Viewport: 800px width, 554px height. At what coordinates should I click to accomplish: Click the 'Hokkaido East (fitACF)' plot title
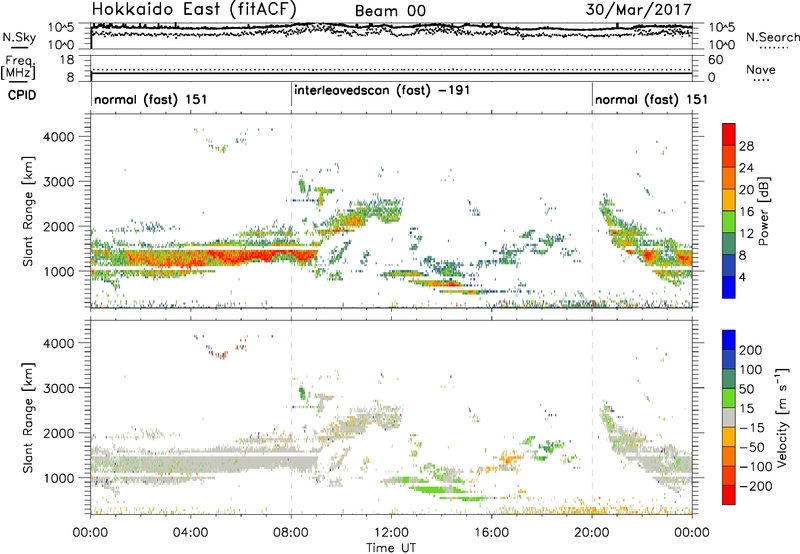(x=194, y=9)
